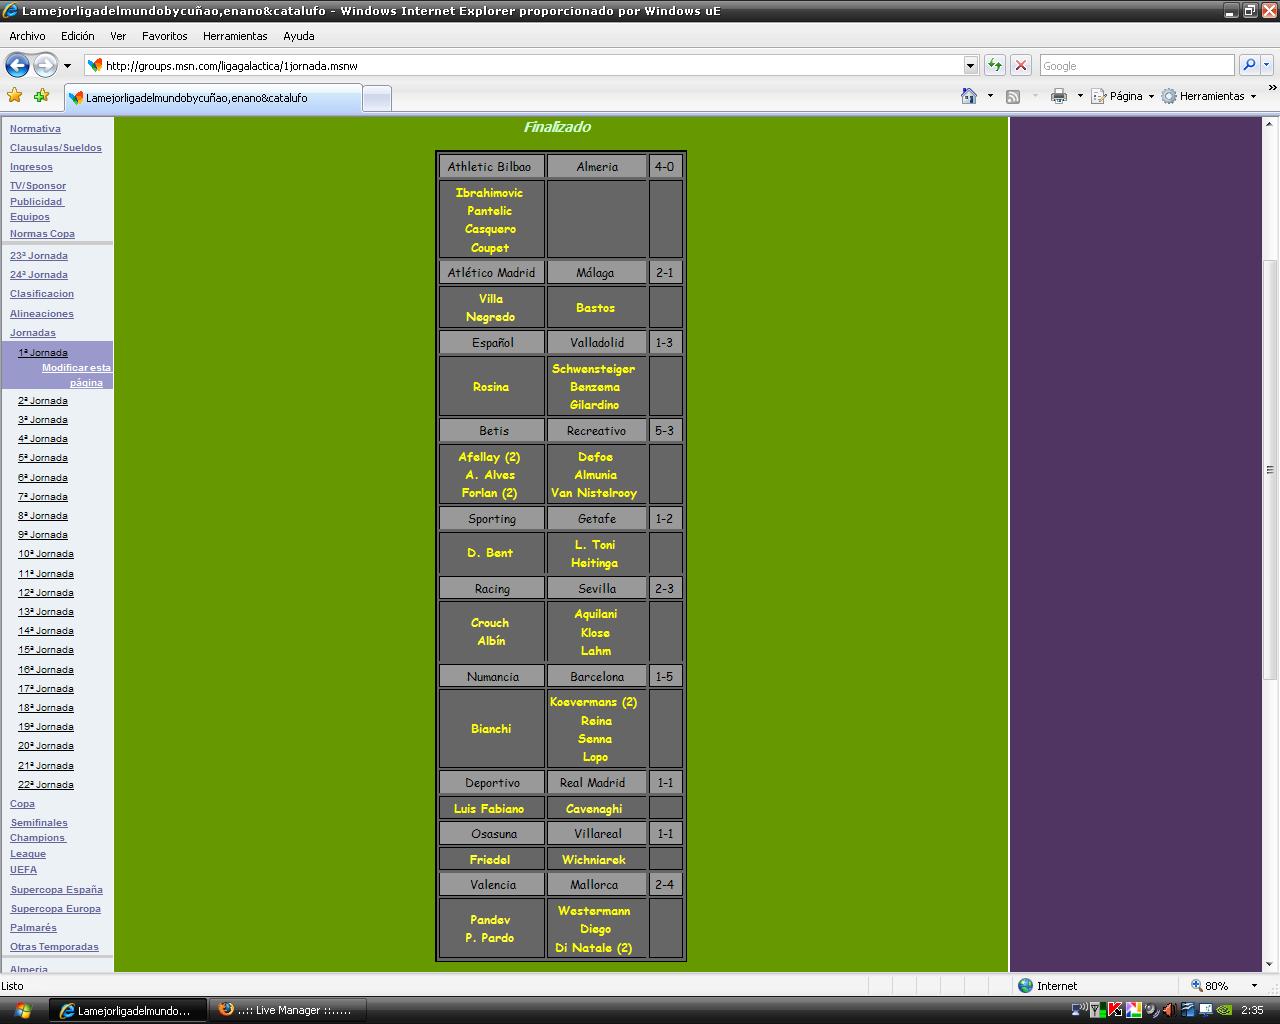Go to the 2ª Jornada page
Screen dimensions: 1280x1024
point(43,401)
